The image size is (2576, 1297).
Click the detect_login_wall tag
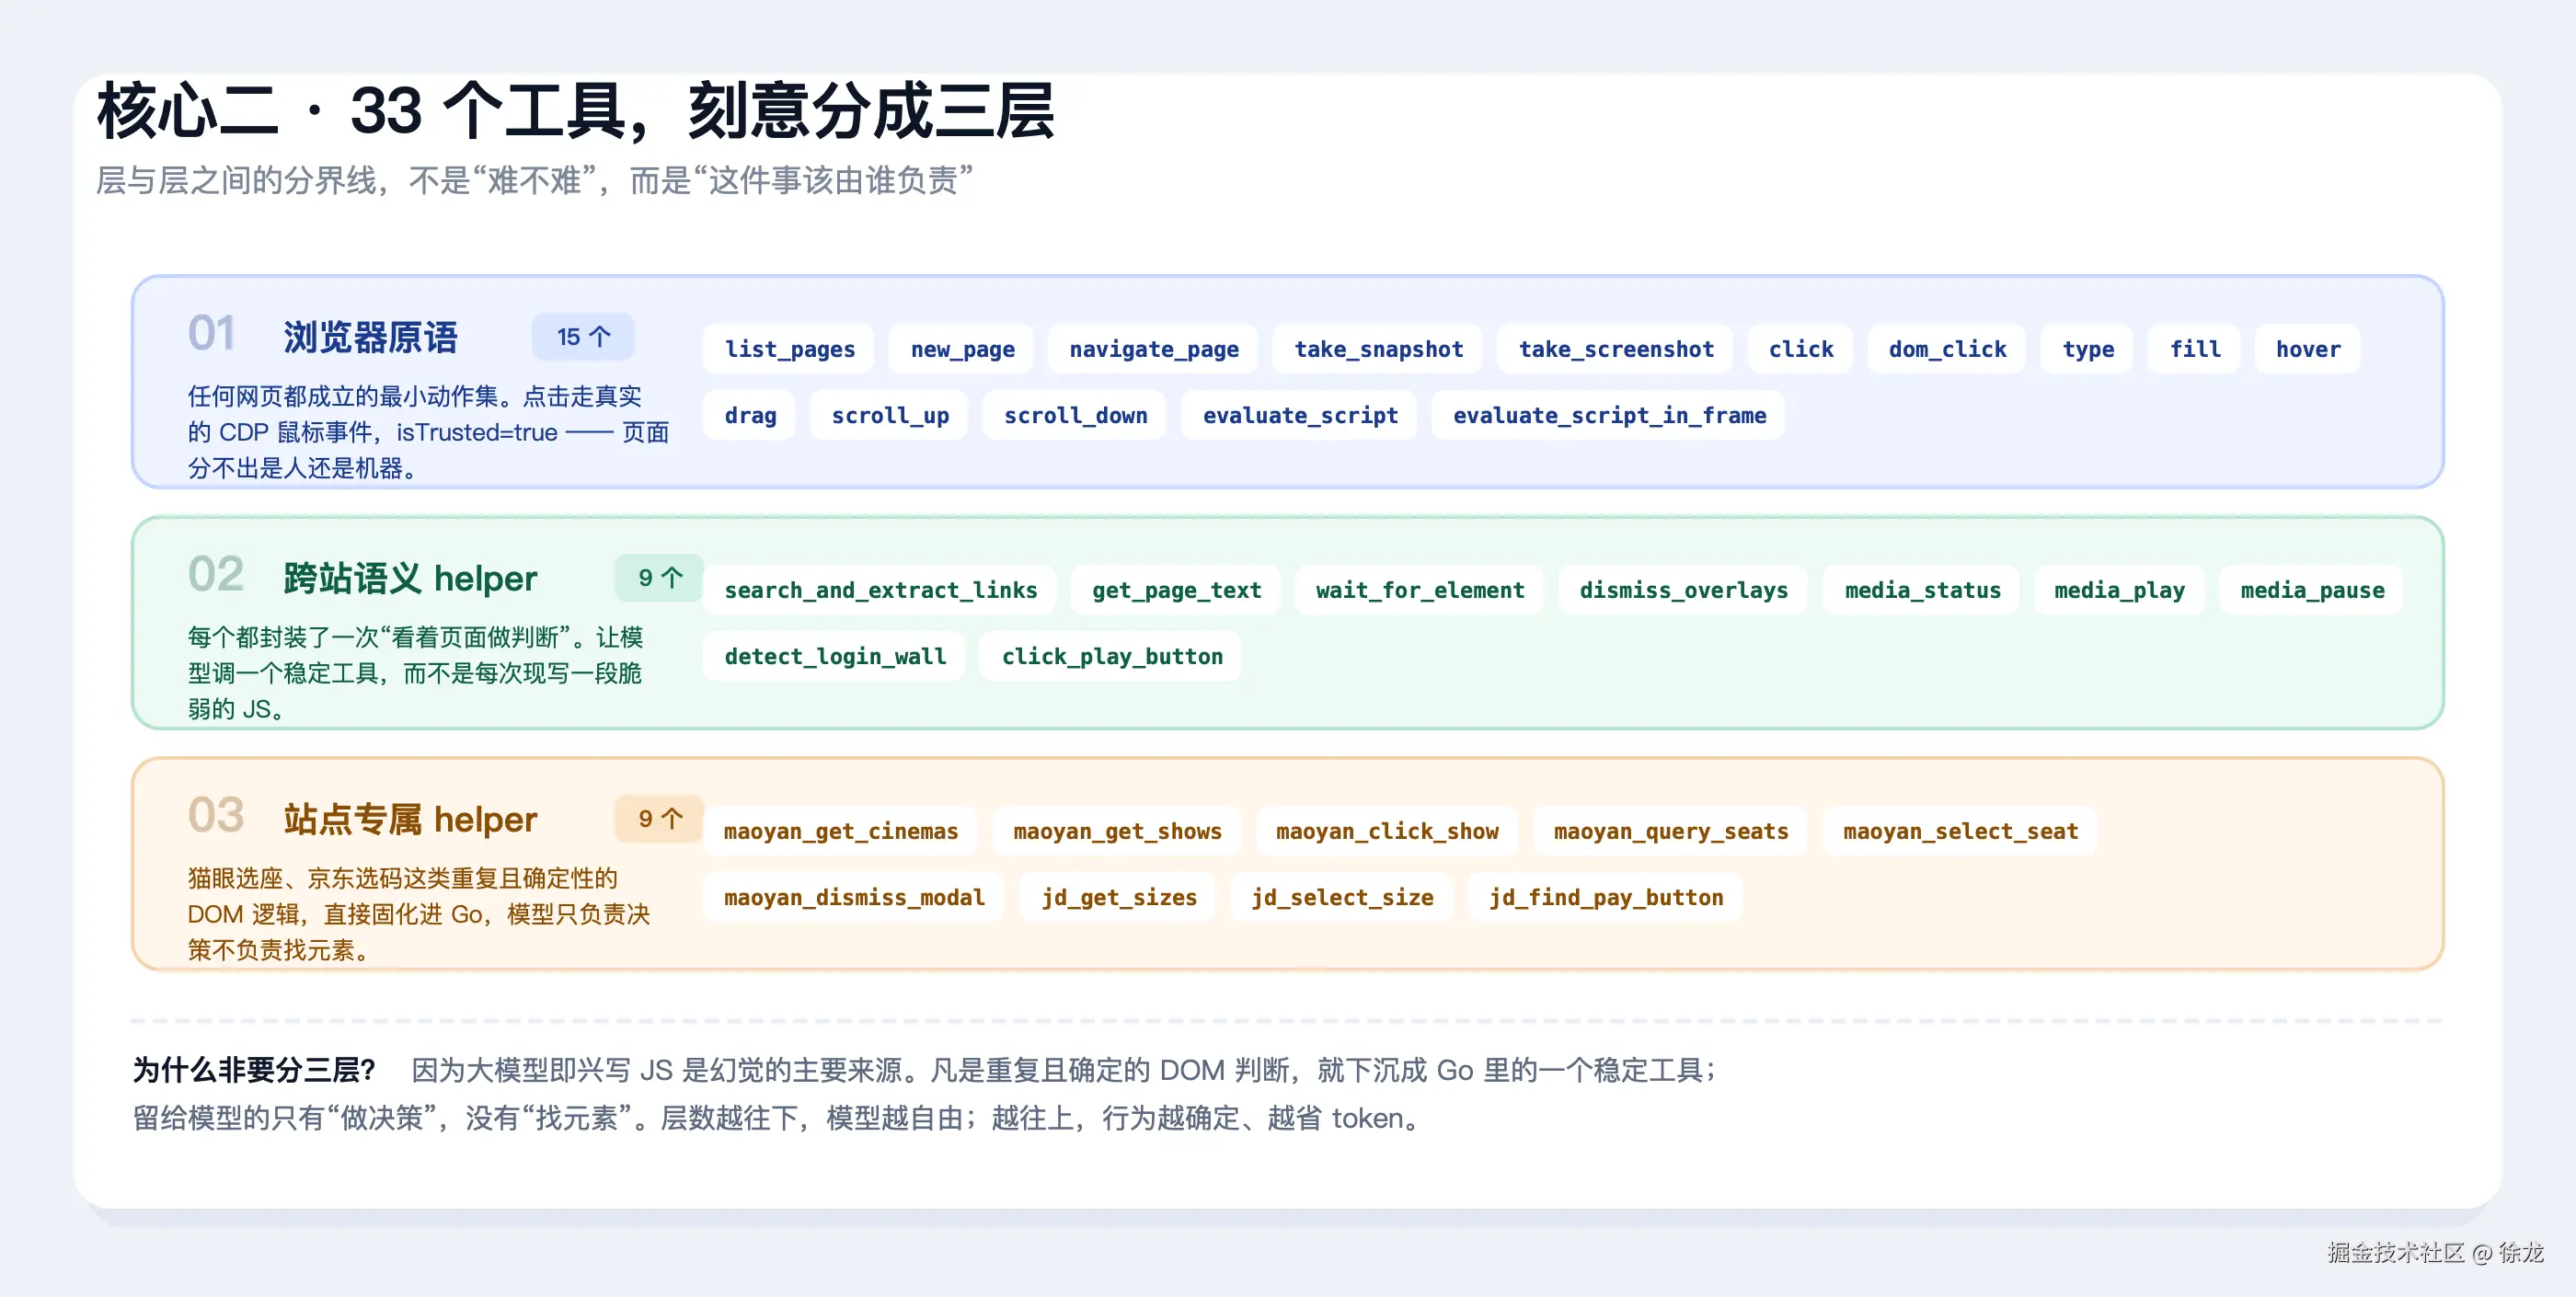coord(834,656)
